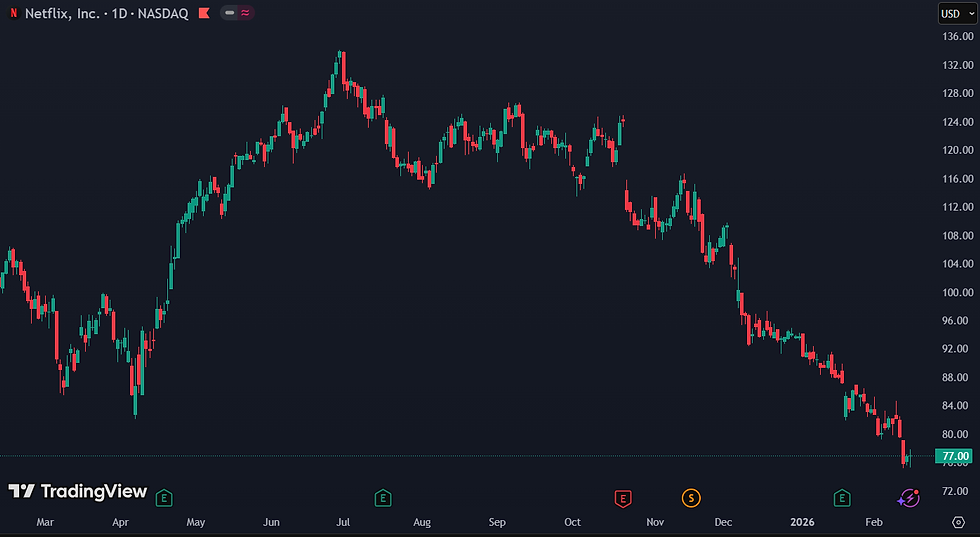
Task: Click the 108.00 price scale label
Action: [x=958, y=236]
